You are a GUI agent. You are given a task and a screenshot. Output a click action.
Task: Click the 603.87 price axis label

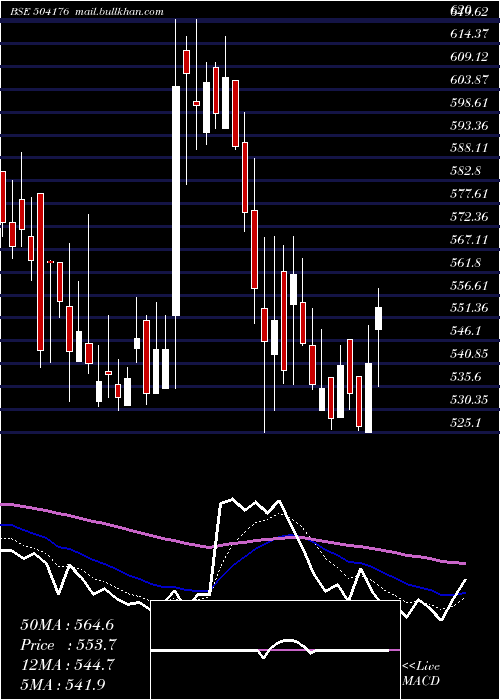[x=469, y=80]
